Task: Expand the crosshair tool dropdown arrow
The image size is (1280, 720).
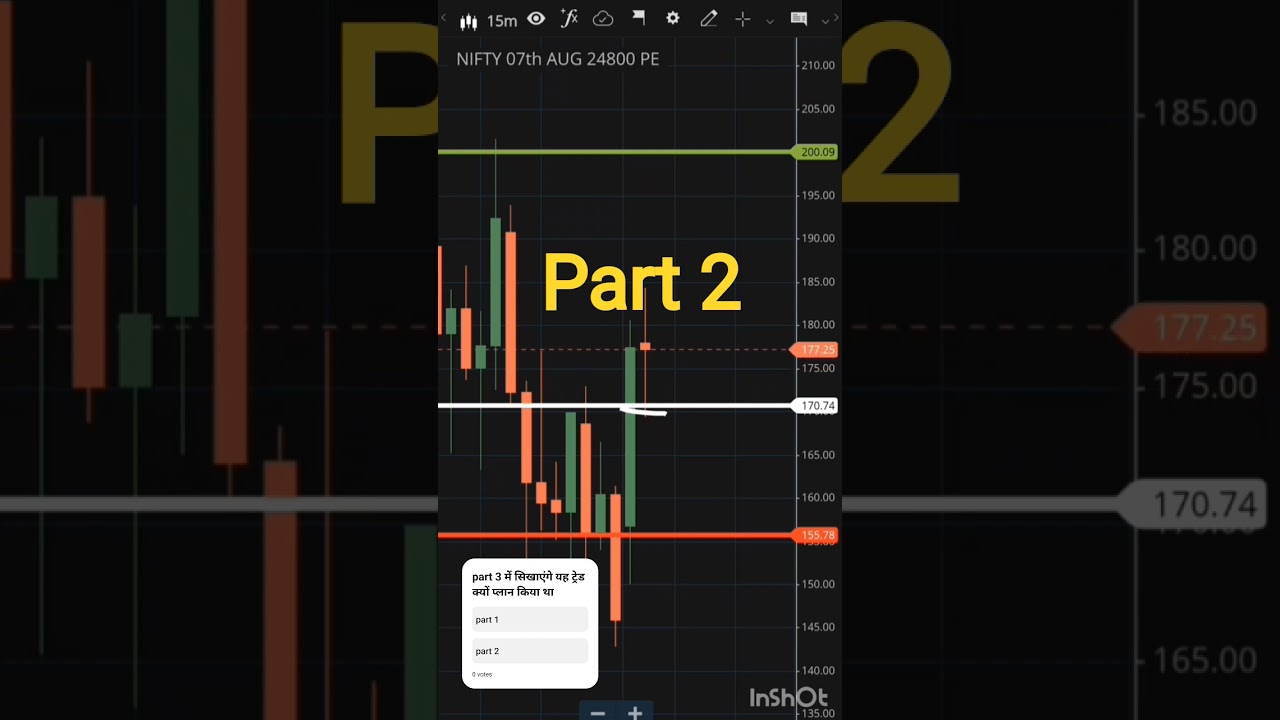Action: [770, 20]
